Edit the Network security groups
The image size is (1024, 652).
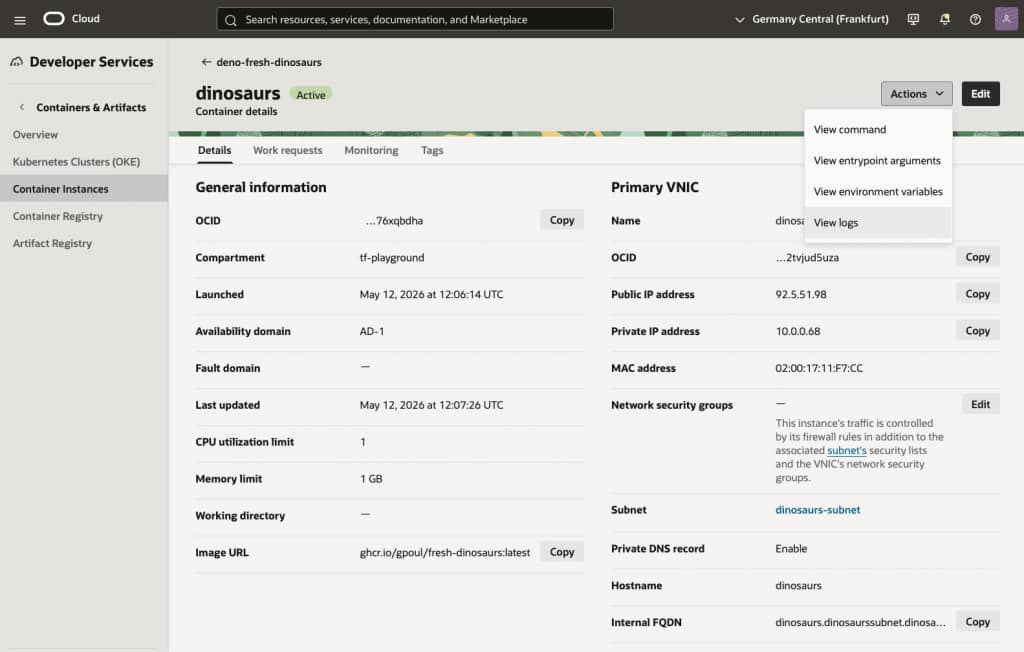980,404
